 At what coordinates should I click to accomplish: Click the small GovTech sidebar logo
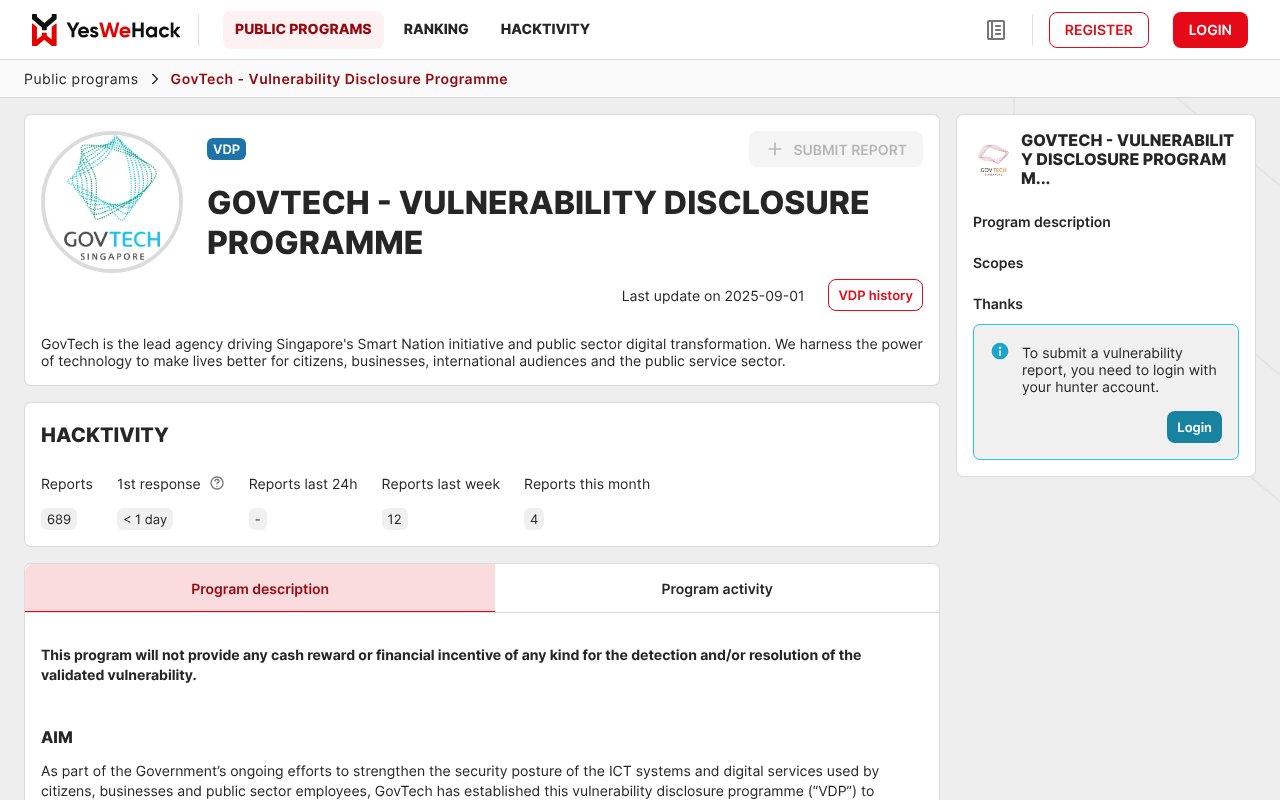[993, 159]
